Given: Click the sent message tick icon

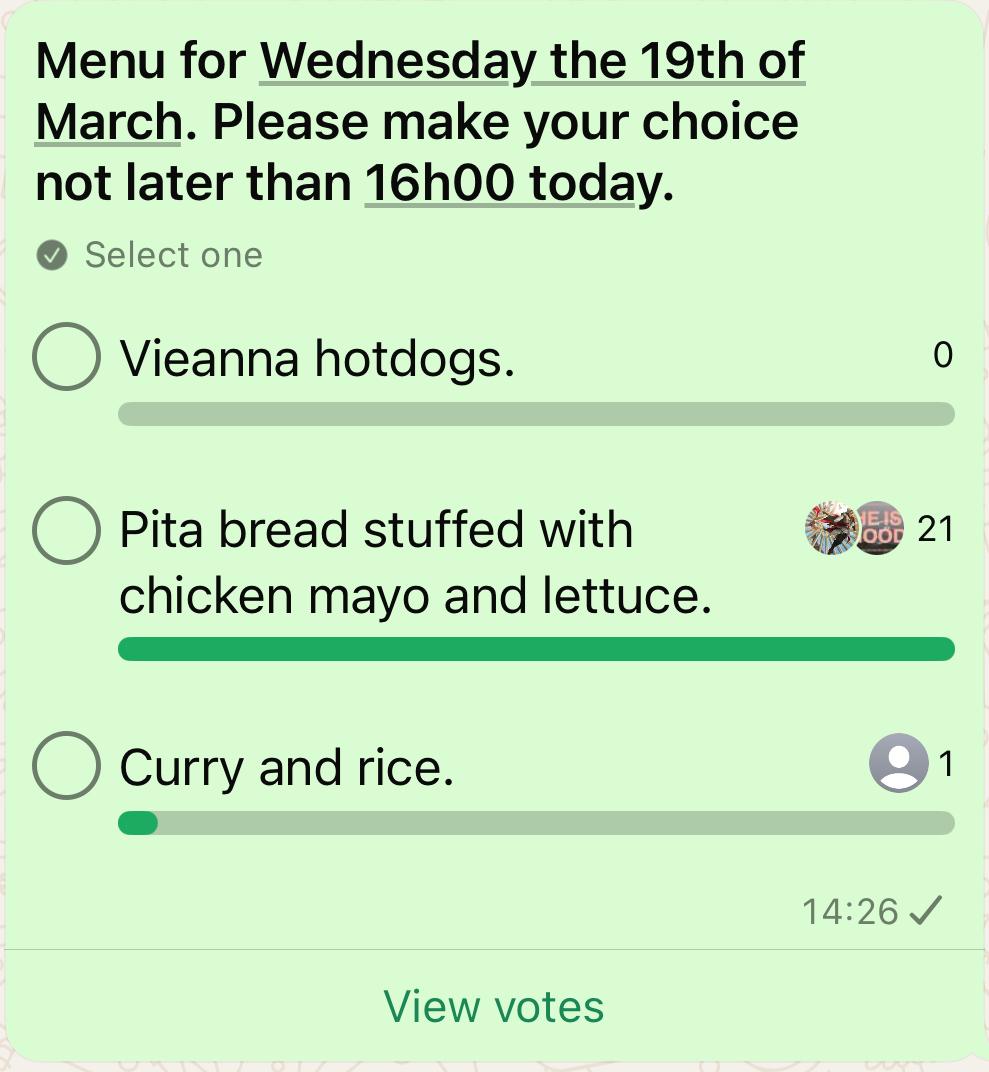Looking at the screenshot, I should (927, 911).
